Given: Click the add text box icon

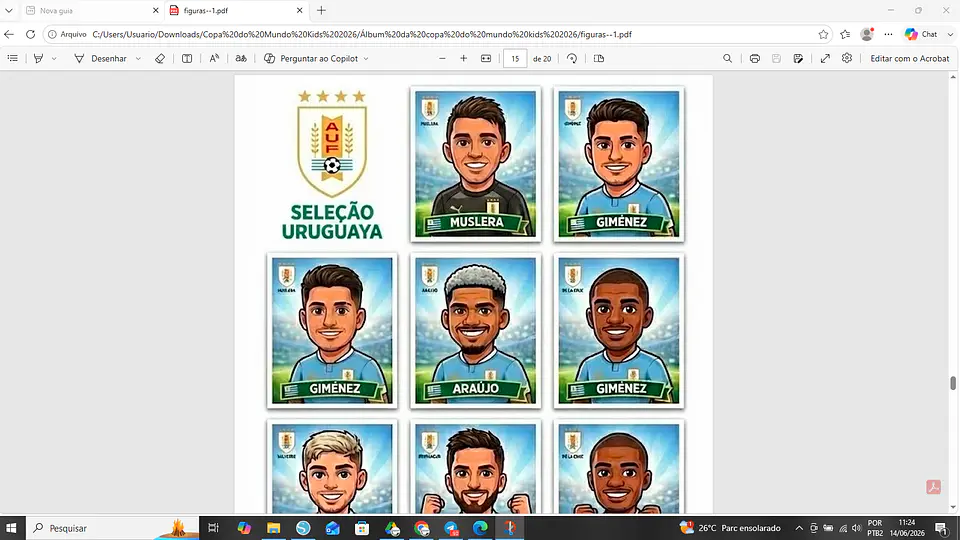Looking at the screenshot, I should [x=187, y=58].
